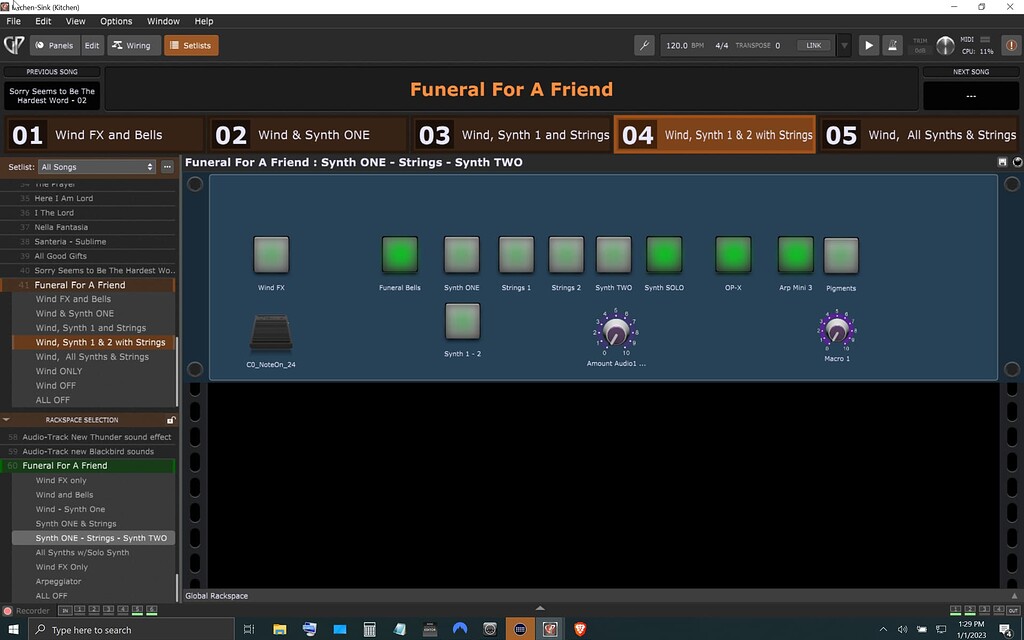Click the Recorder red record icon

tap(8, 610)
